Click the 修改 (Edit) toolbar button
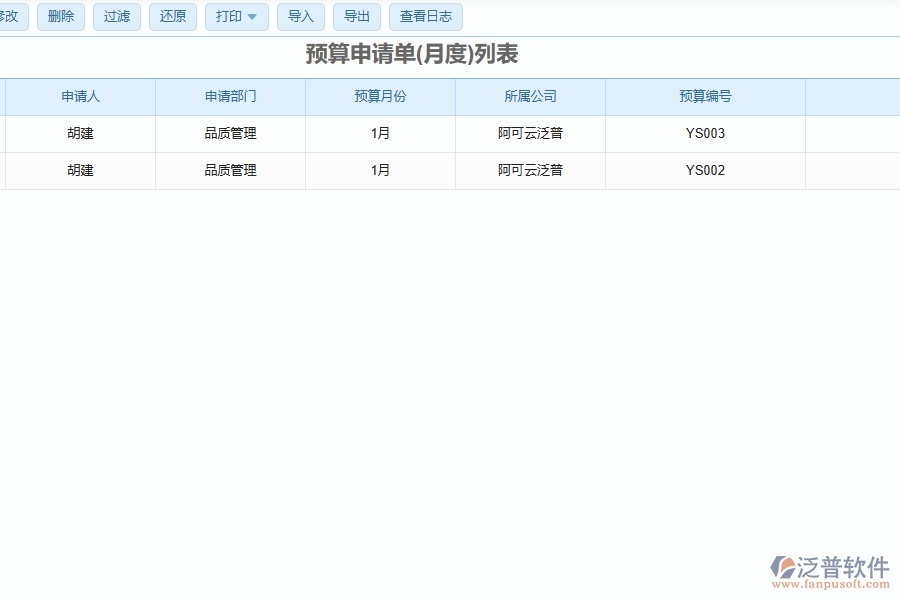This screenshot has height=600, width=900. (x=10, y=16)
